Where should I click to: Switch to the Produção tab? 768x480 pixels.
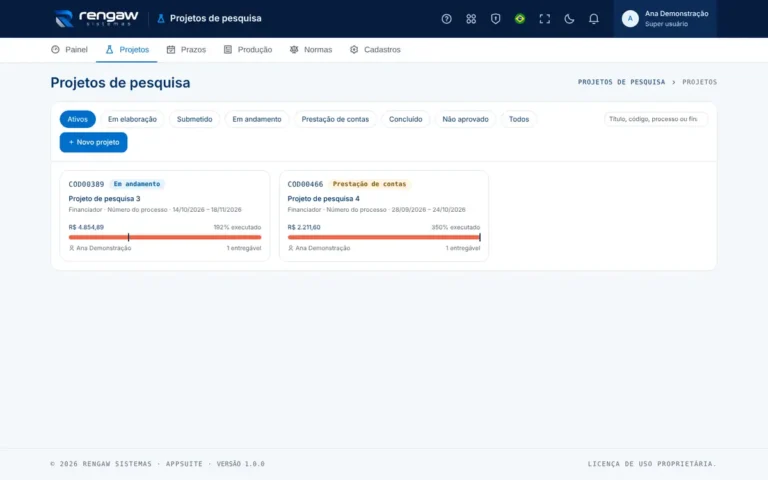point(247,49)
